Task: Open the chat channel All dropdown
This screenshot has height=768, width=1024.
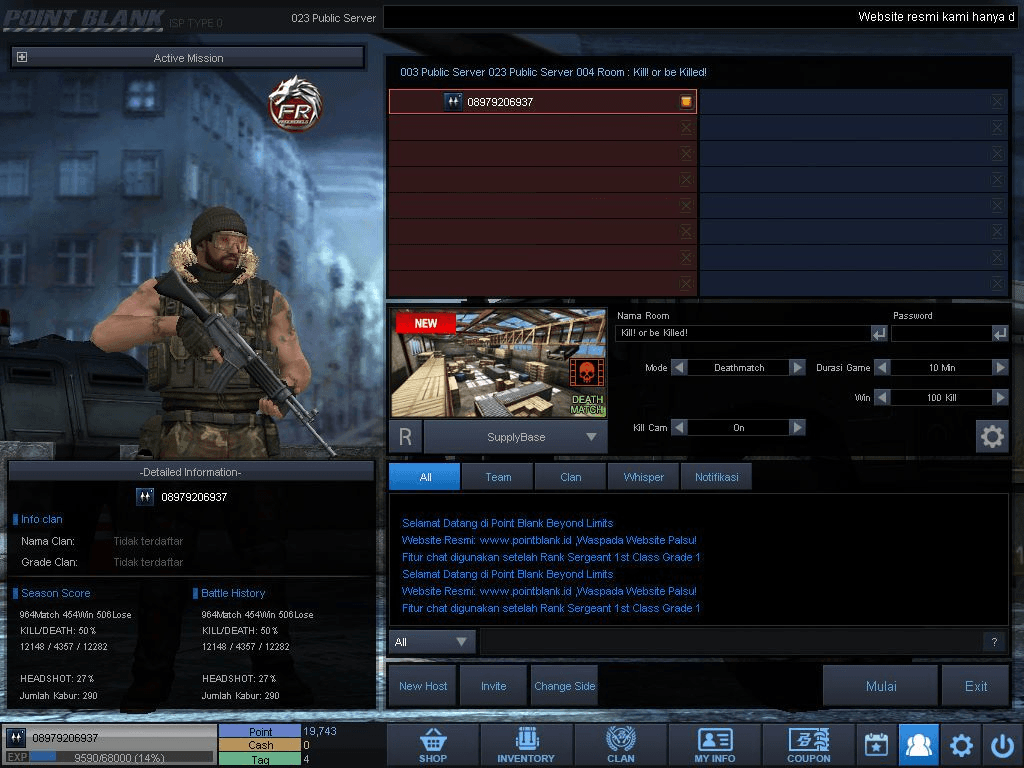Action: point(432,642)
